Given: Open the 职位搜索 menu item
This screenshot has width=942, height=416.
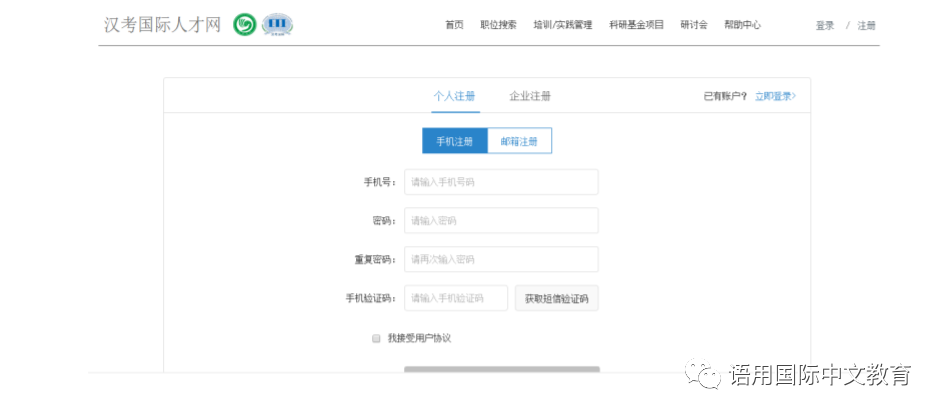Looking at the screenshot, I should tap(498, 25).
